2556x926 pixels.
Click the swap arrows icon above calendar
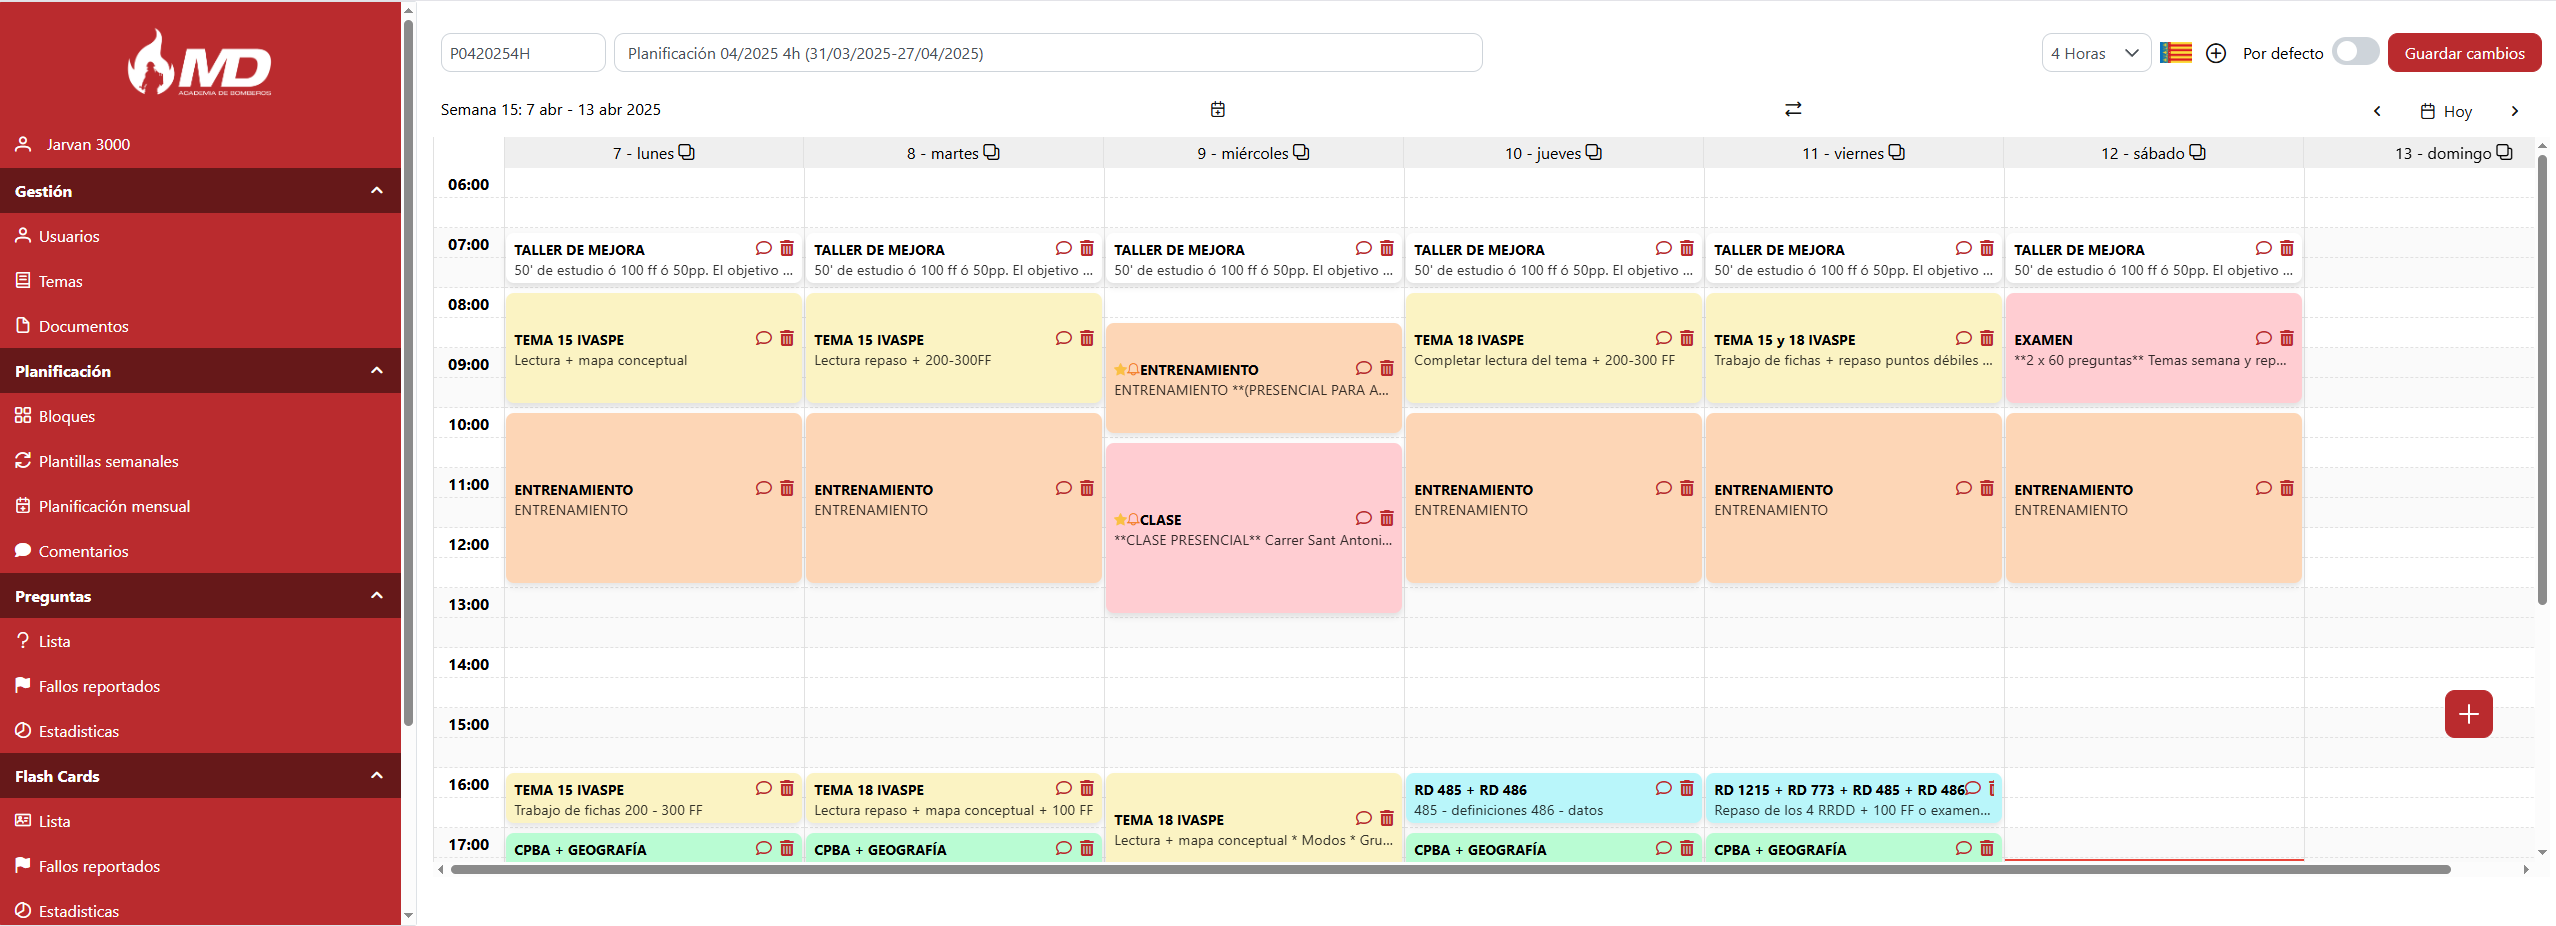(x=1793, y=109)
